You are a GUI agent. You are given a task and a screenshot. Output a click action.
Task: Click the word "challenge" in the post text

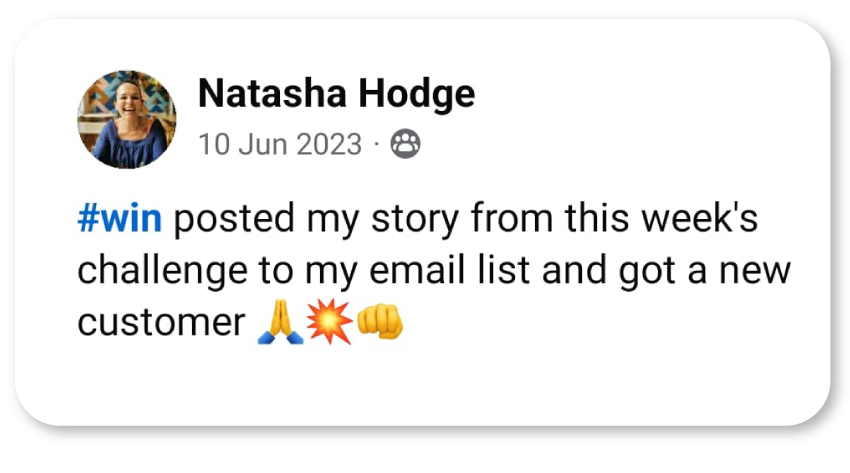point(163,270)
